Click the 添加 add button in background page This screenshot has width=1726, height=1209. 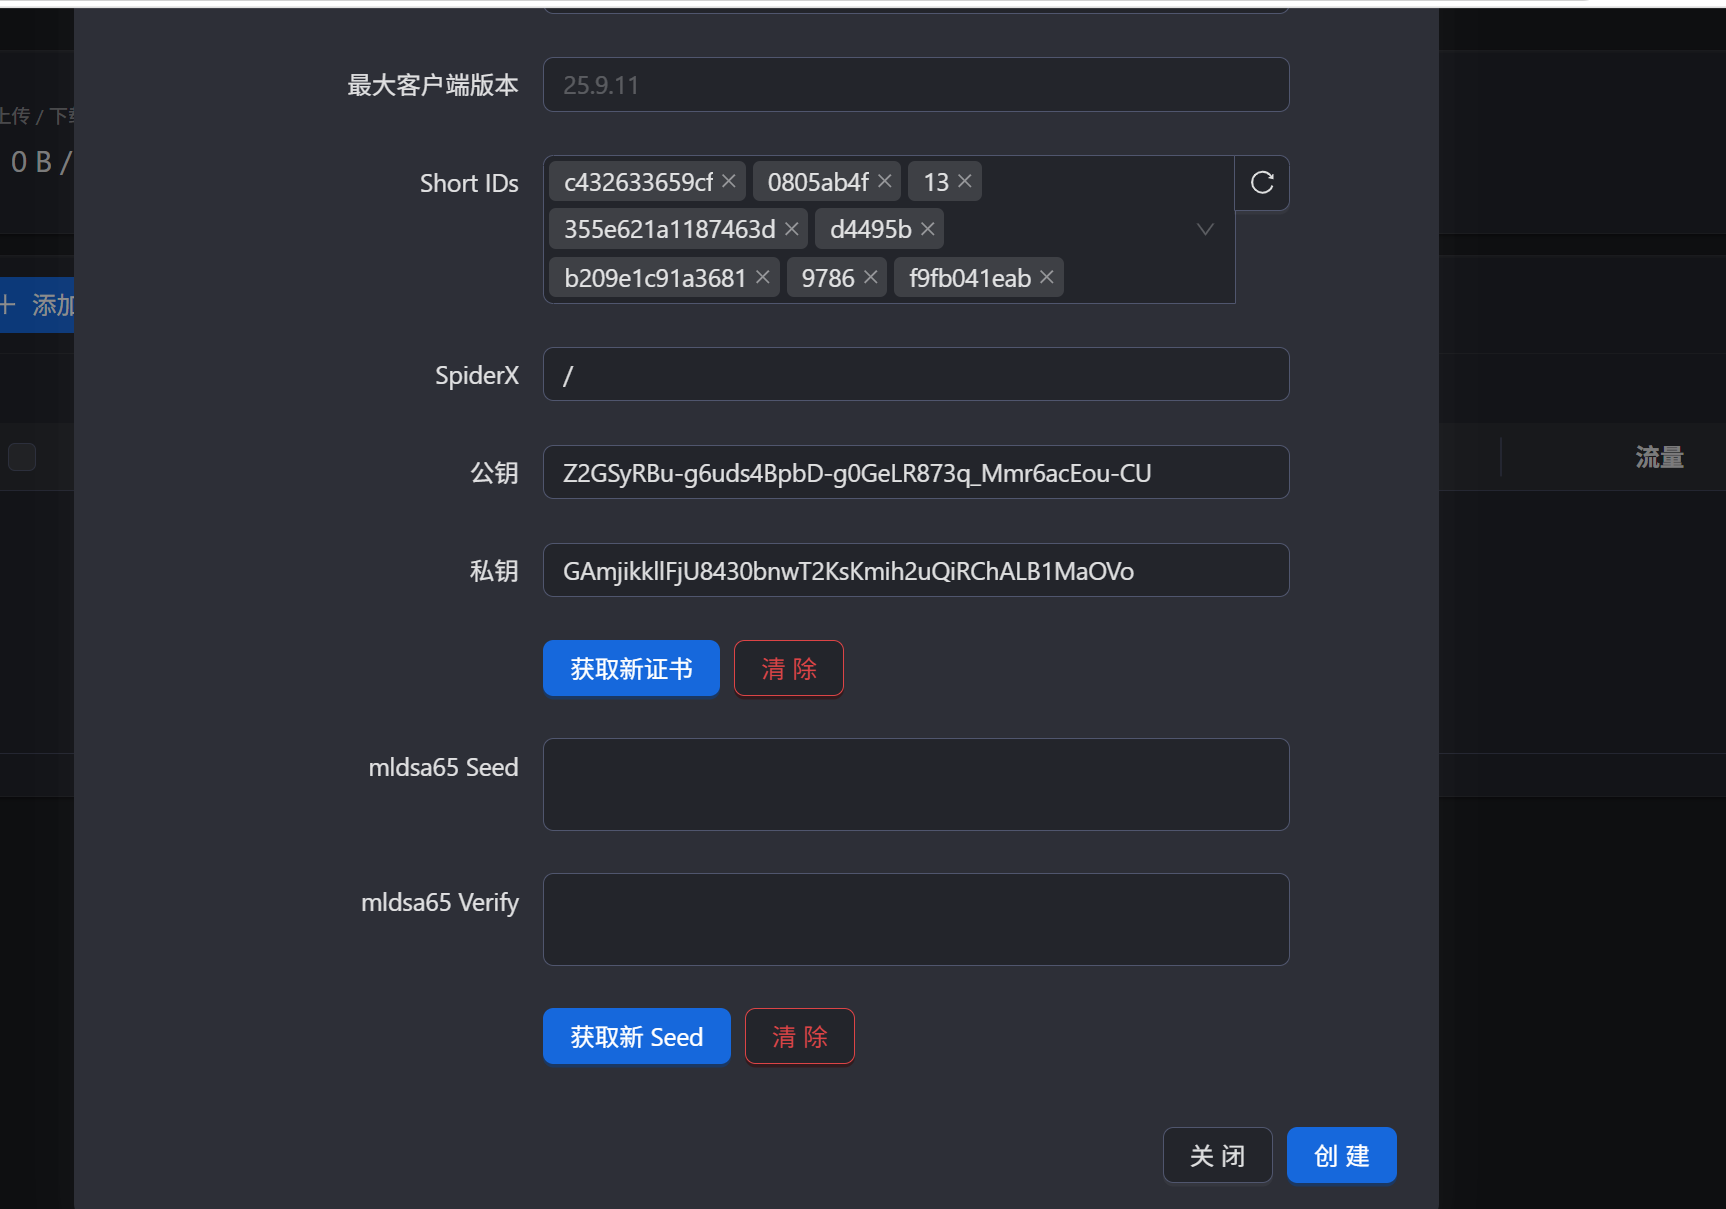pyautogui.click(x=37, y=305)
